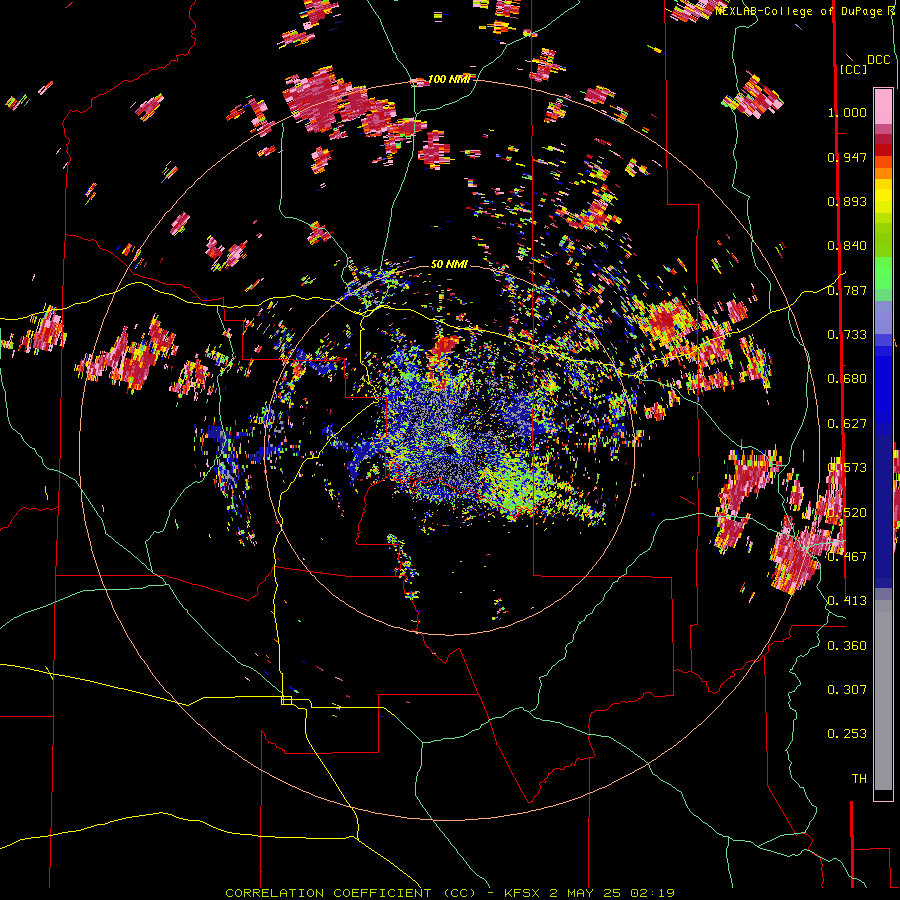Click the 0.627 scale value

(x=847, y=424)
